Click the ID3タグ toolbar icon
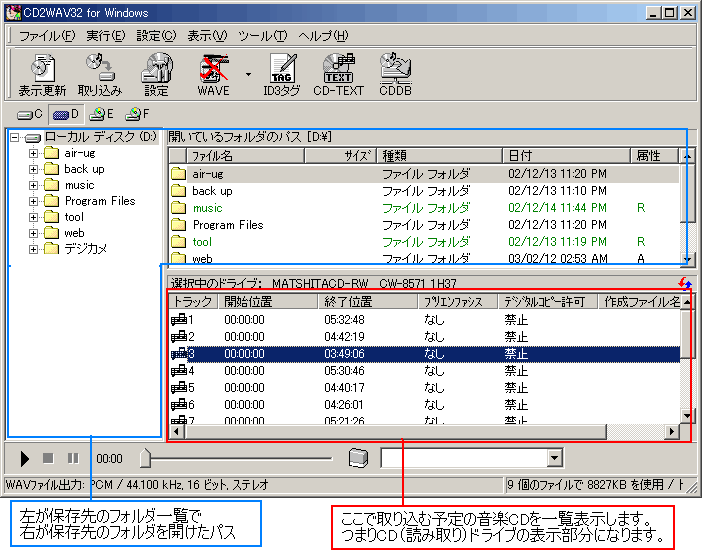702x555 pixels. (x=282, y=74)
